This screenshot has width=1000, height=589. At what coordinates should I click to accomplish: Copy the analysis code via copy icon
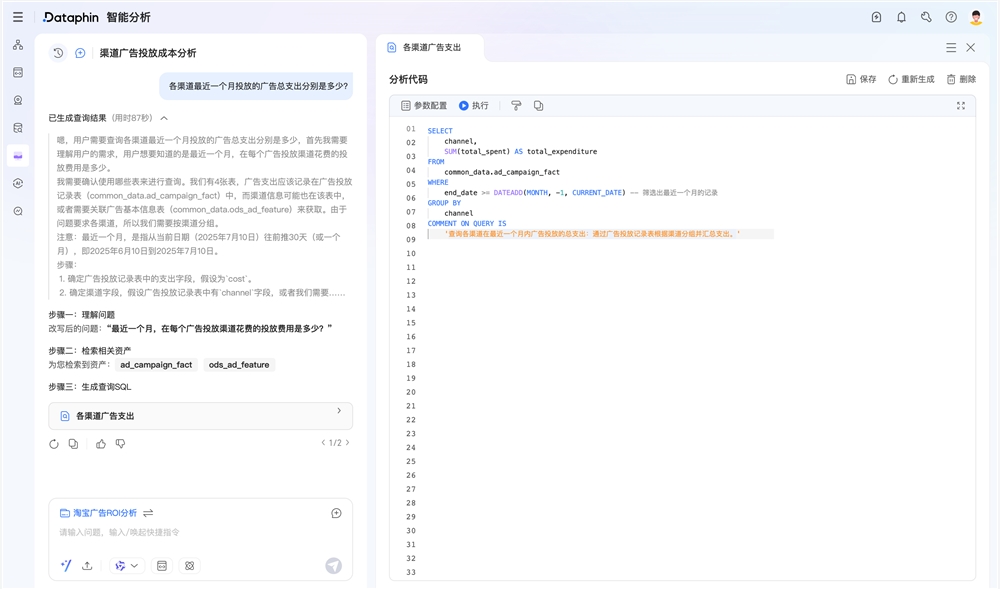coord(538,106)
